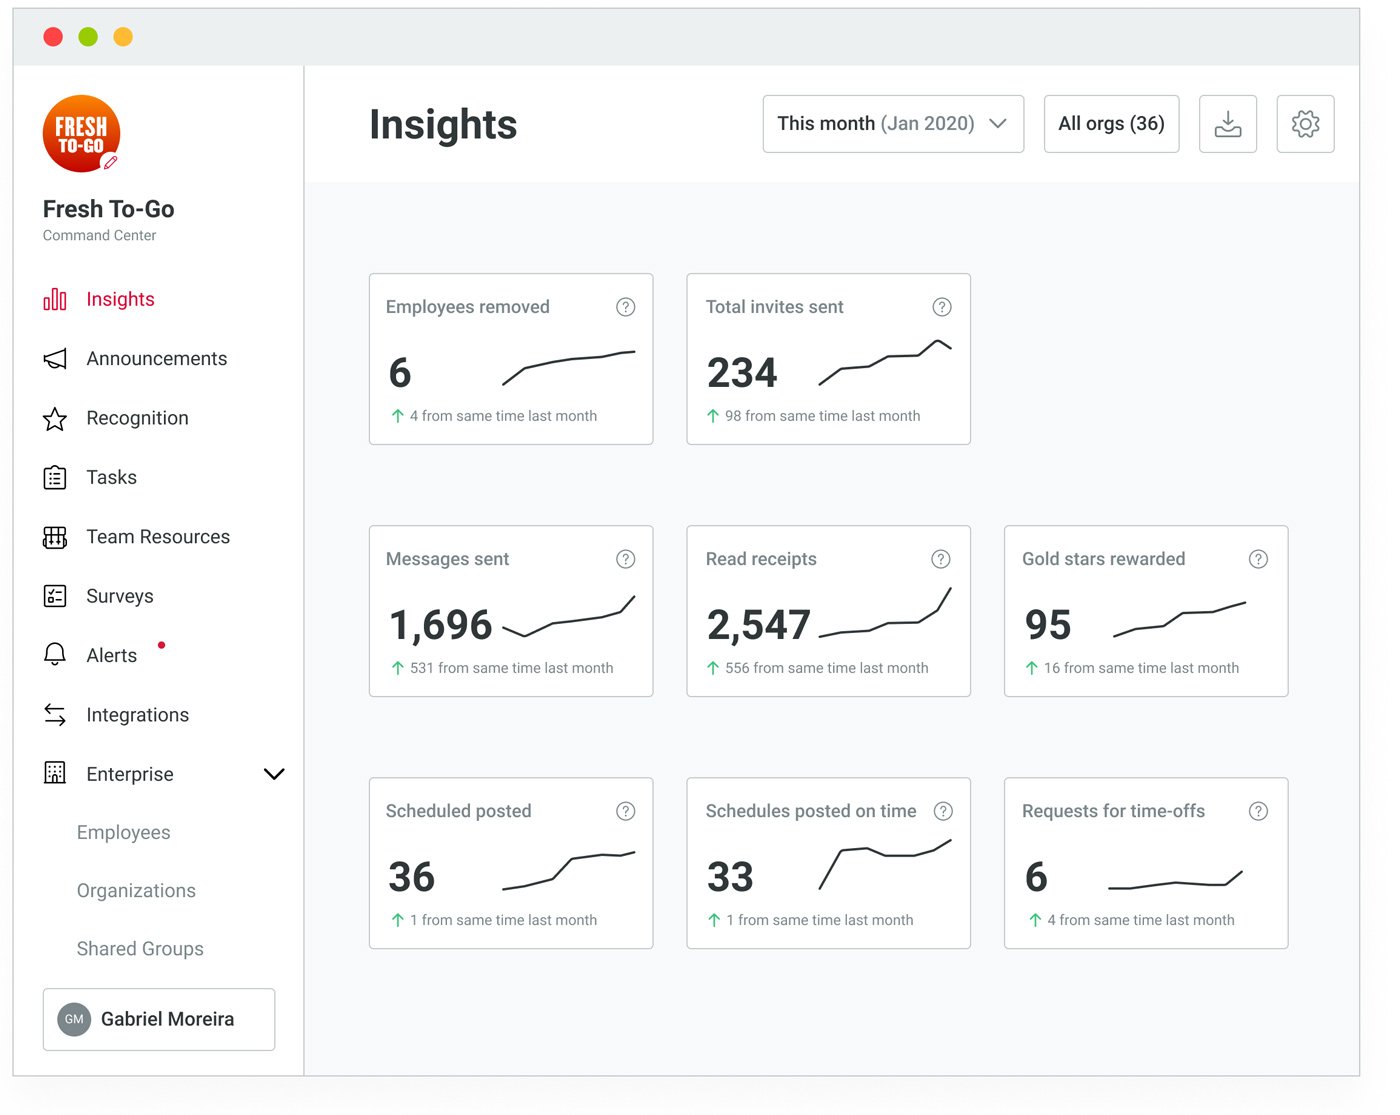This screenshot has width=1400, height=1115.
Task: Open the Organizations section
Action: coord(136,890)
